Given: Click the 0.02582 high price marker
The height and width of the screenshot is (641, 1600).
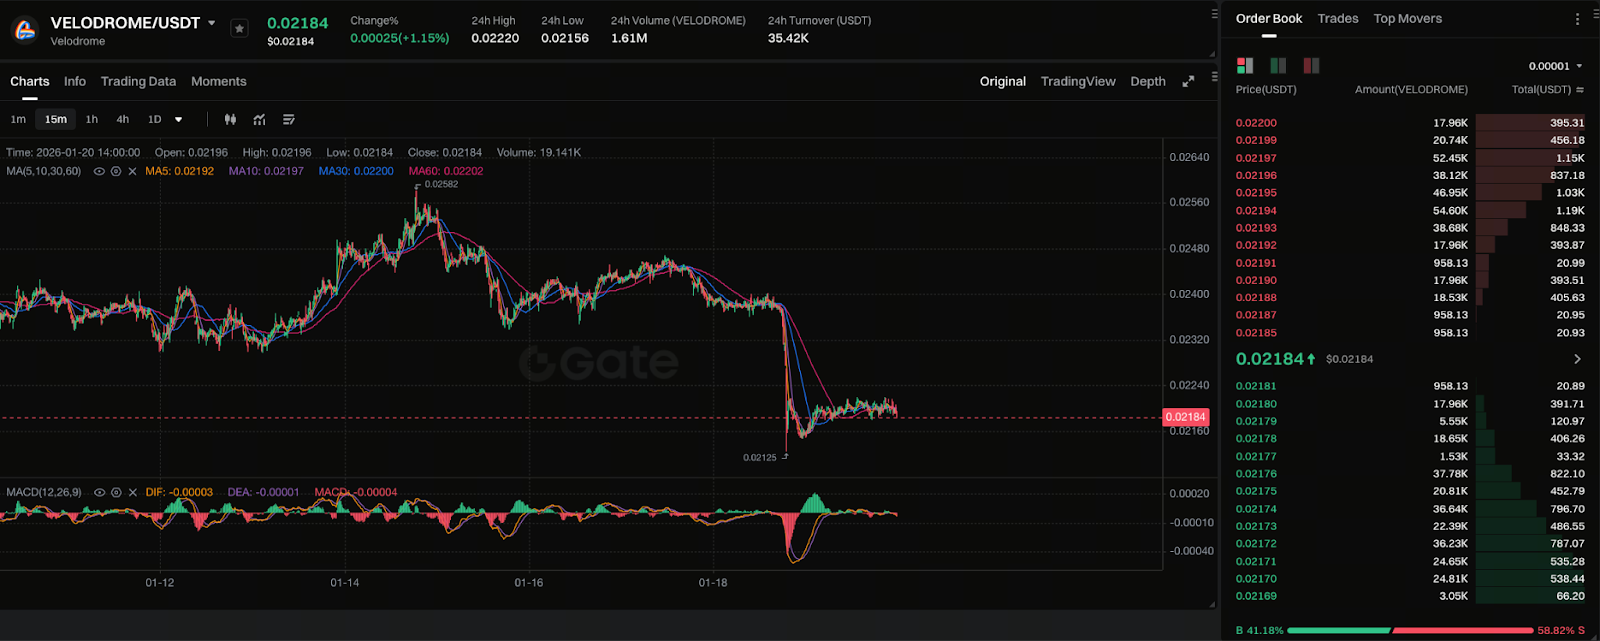Looking at the screenshot, I should [440, 184].
